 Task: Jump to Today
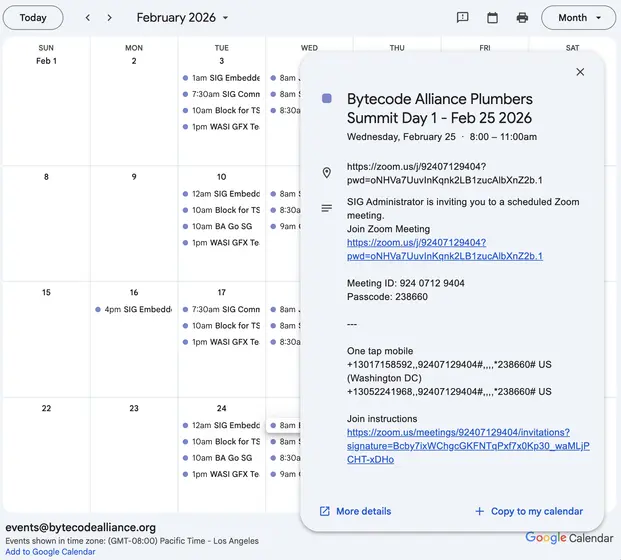[x=33, y=18]
